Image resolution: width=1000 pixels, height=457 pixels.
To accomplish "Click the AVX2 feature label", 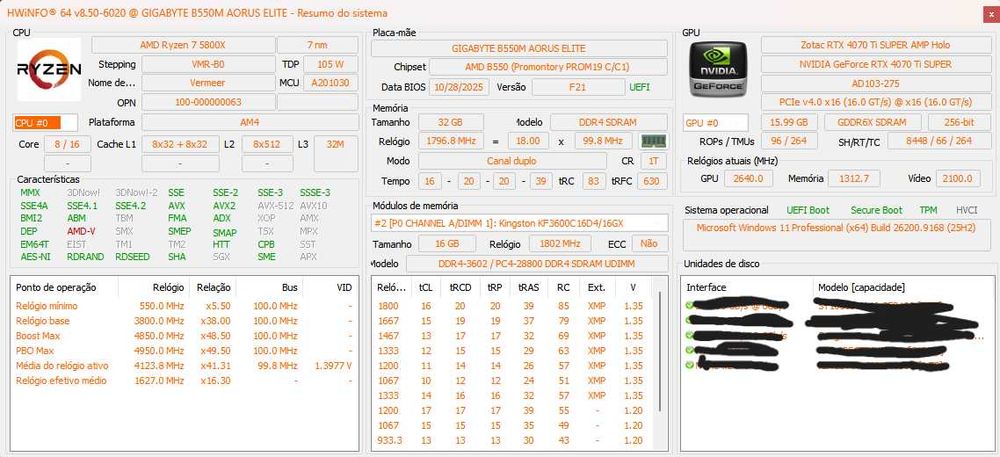I will [x=224, y=206].
